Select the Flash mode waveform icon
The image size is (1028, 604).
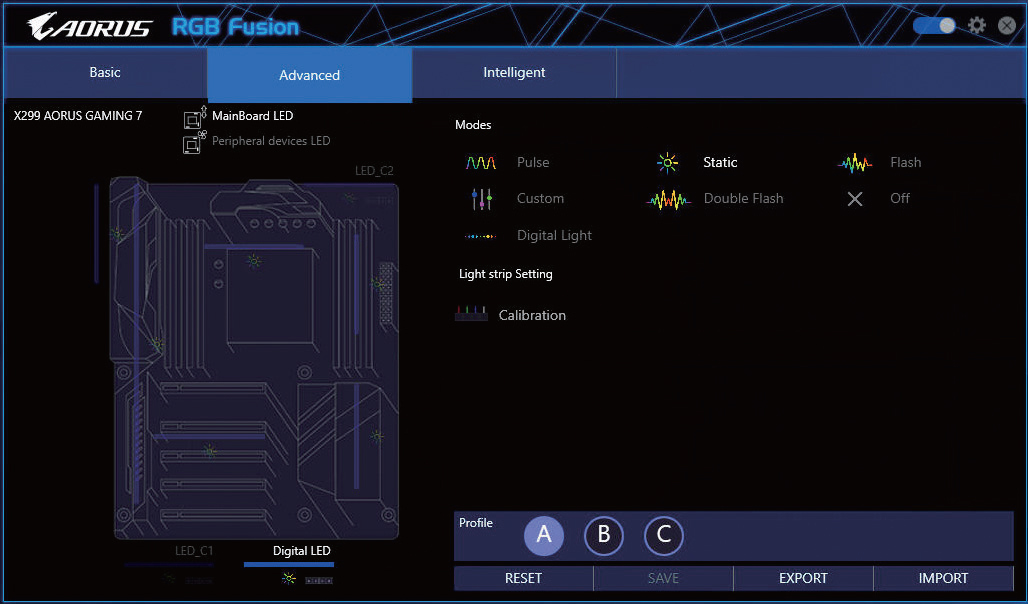855,163
